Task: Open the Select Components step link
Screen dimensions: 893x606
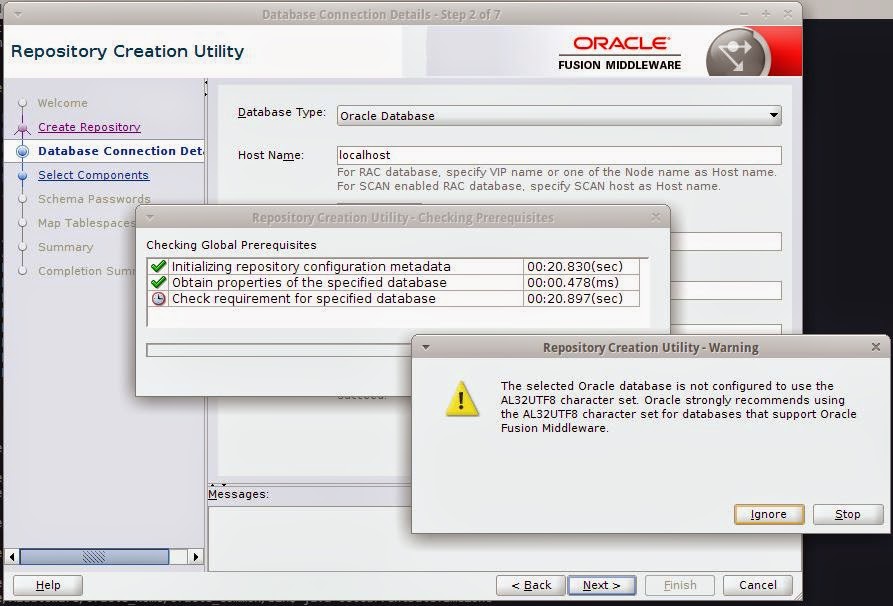Action: pos(93,175)
